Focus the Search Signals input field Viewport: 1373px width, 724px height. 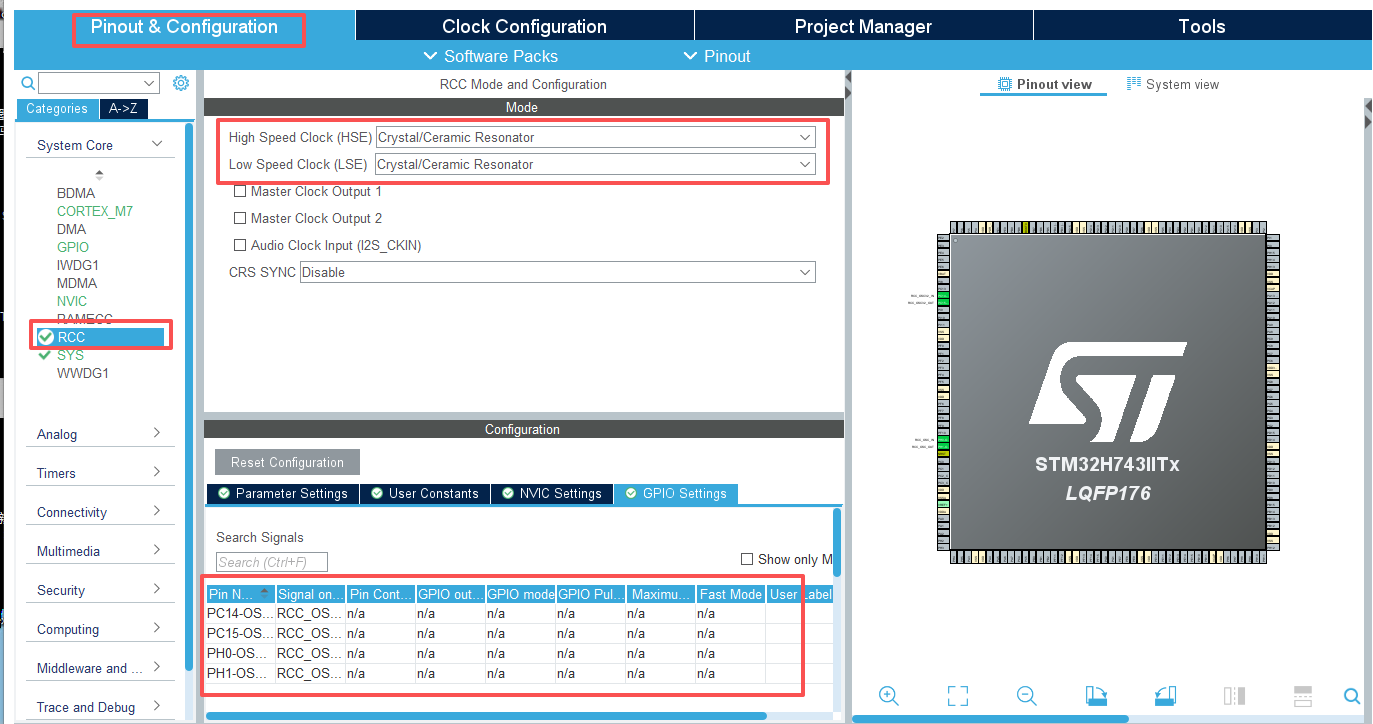272,562
